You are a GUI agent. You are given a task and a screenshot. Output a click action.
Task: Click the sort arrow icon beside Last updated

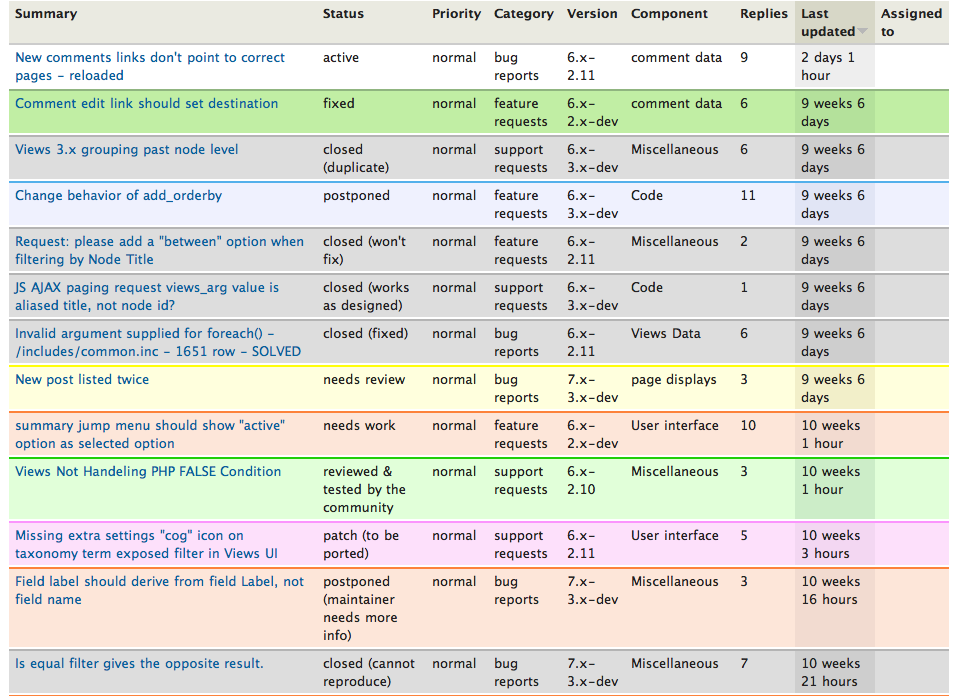click(863, 31)
